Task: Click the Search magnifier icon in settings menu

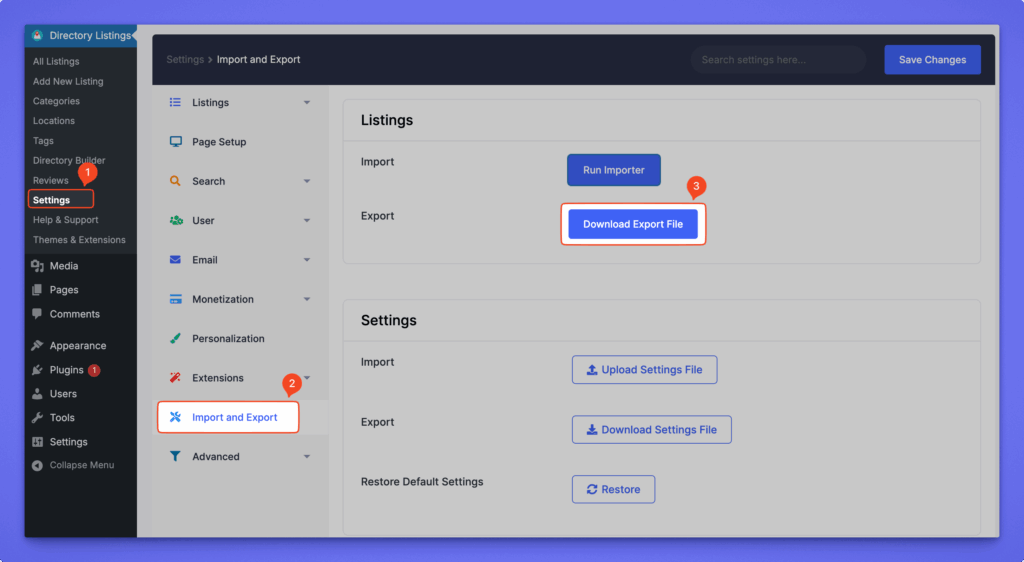Action: [175, 181]
